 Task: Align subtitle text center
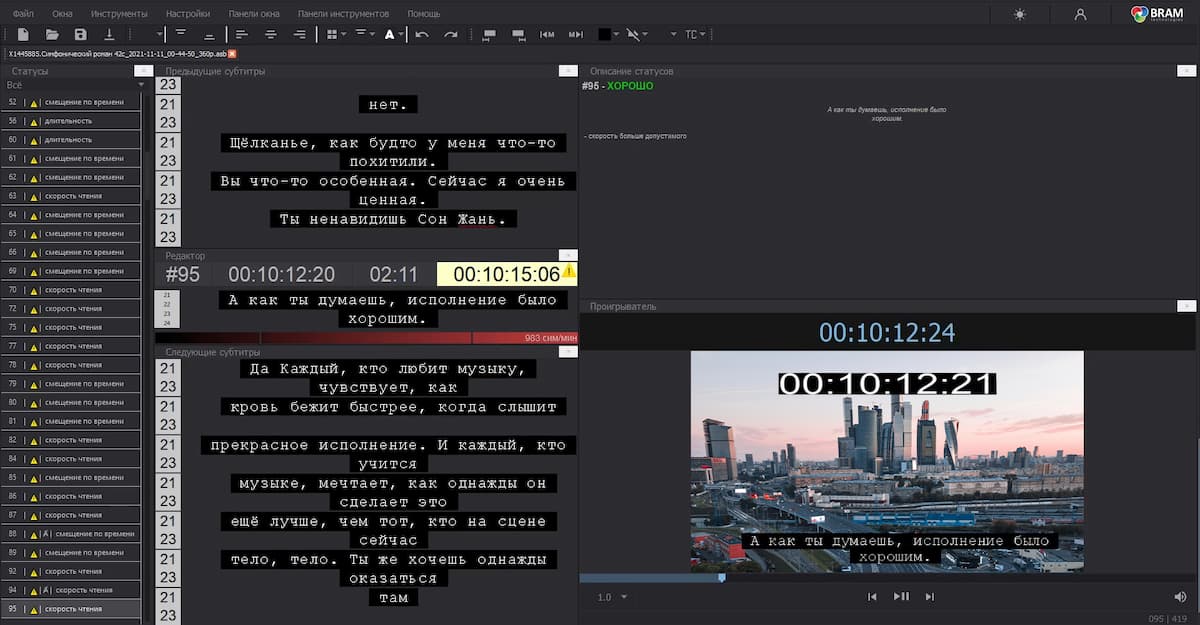270,34
